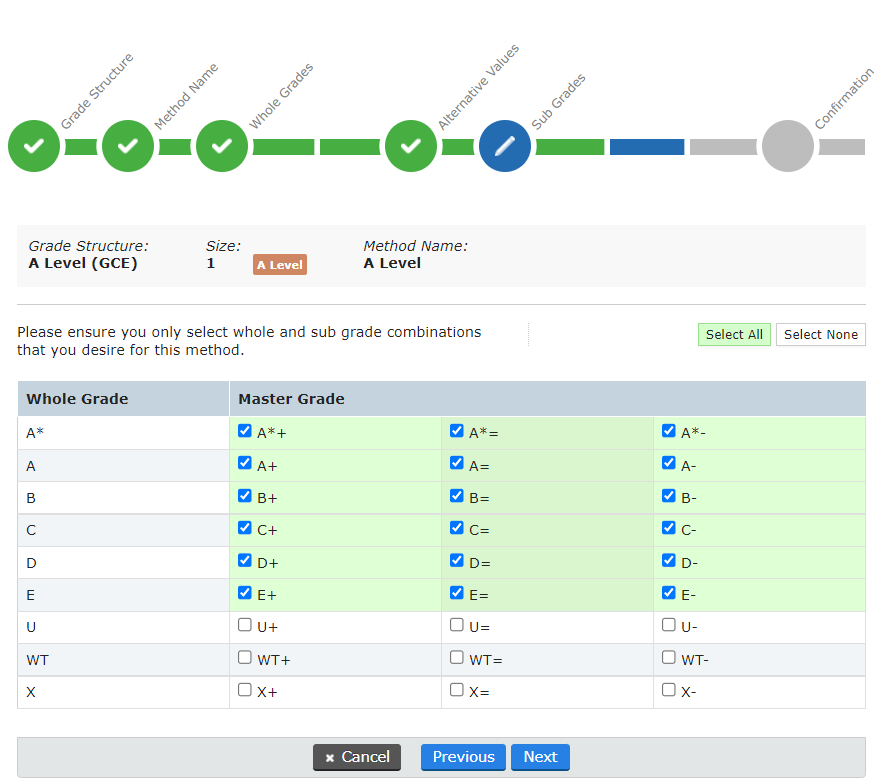The width and height of the screenshot is (883, 784).
Task: Click the orange A Level size badge
Action: click(x=279, y=265)
